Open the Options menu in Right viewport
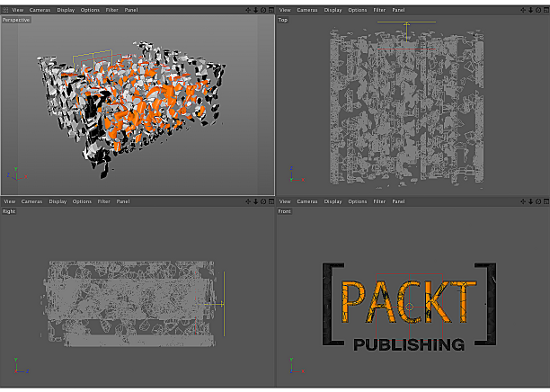The image size is (550, 392). point(82,201)
